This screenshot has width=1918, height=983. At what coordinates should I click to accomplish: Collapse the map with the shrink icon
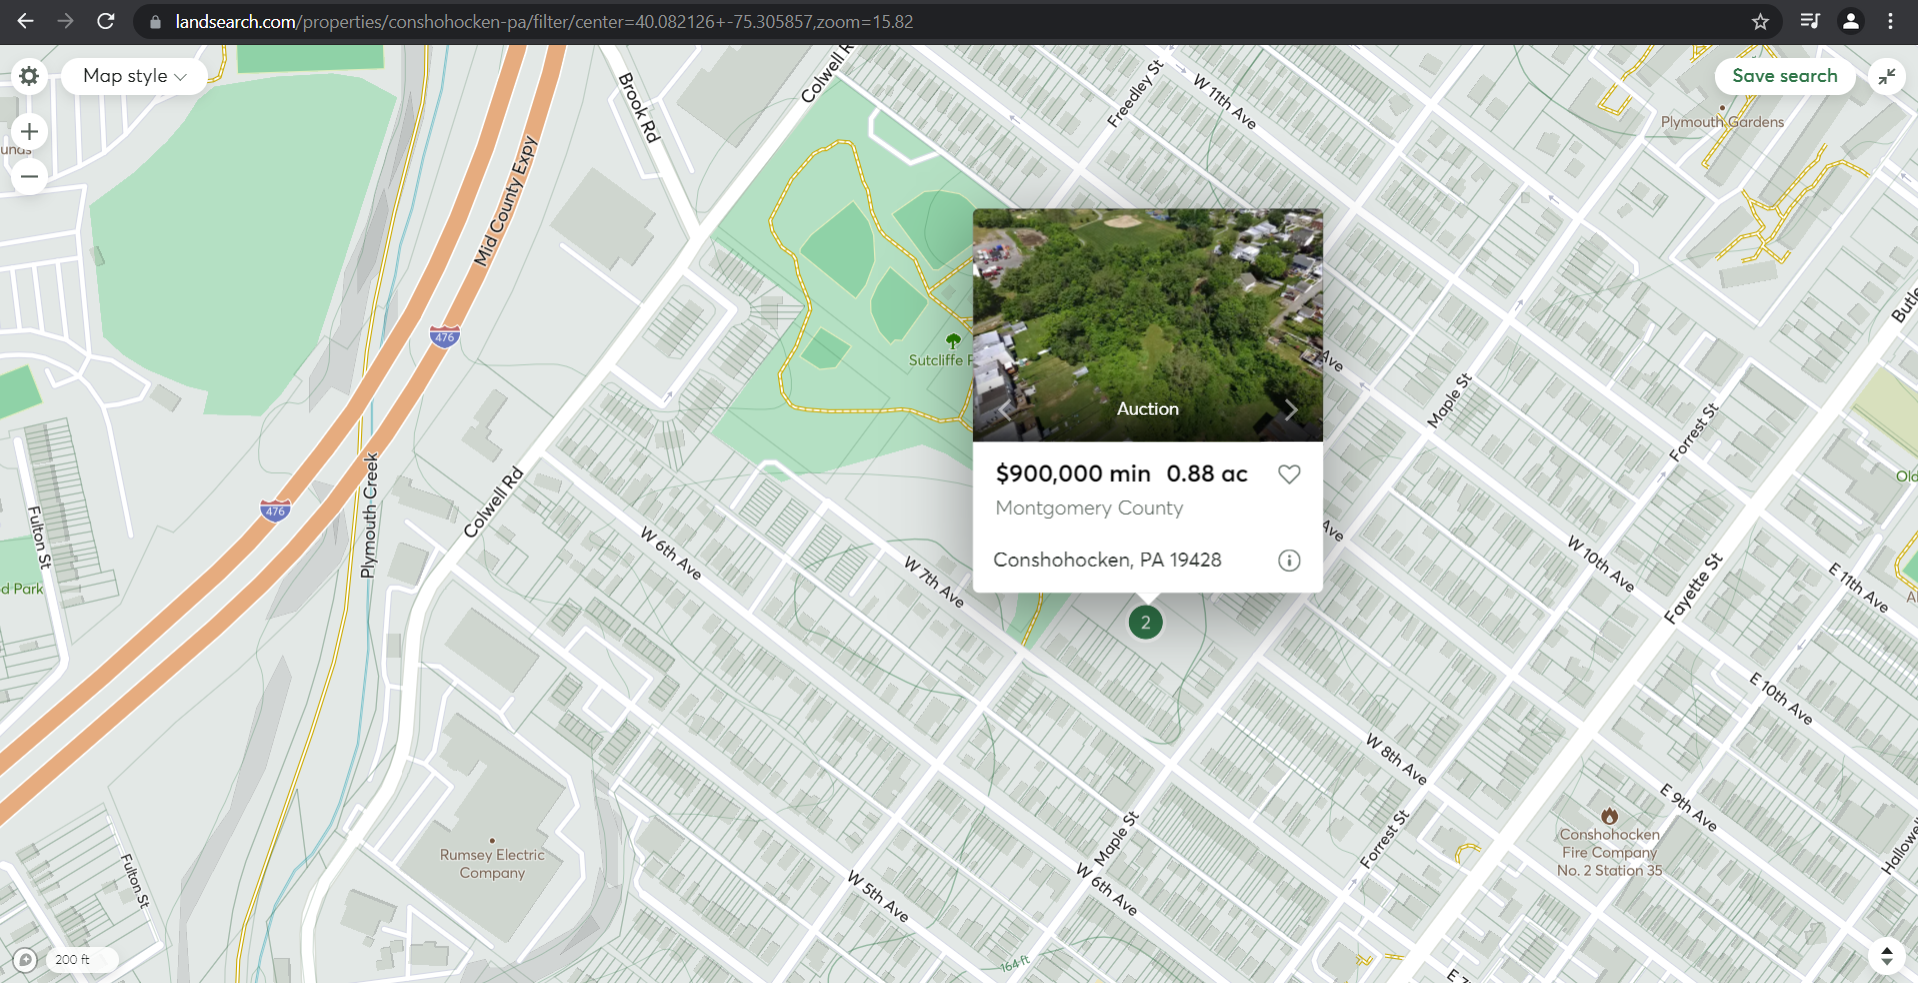point(1887,76)
